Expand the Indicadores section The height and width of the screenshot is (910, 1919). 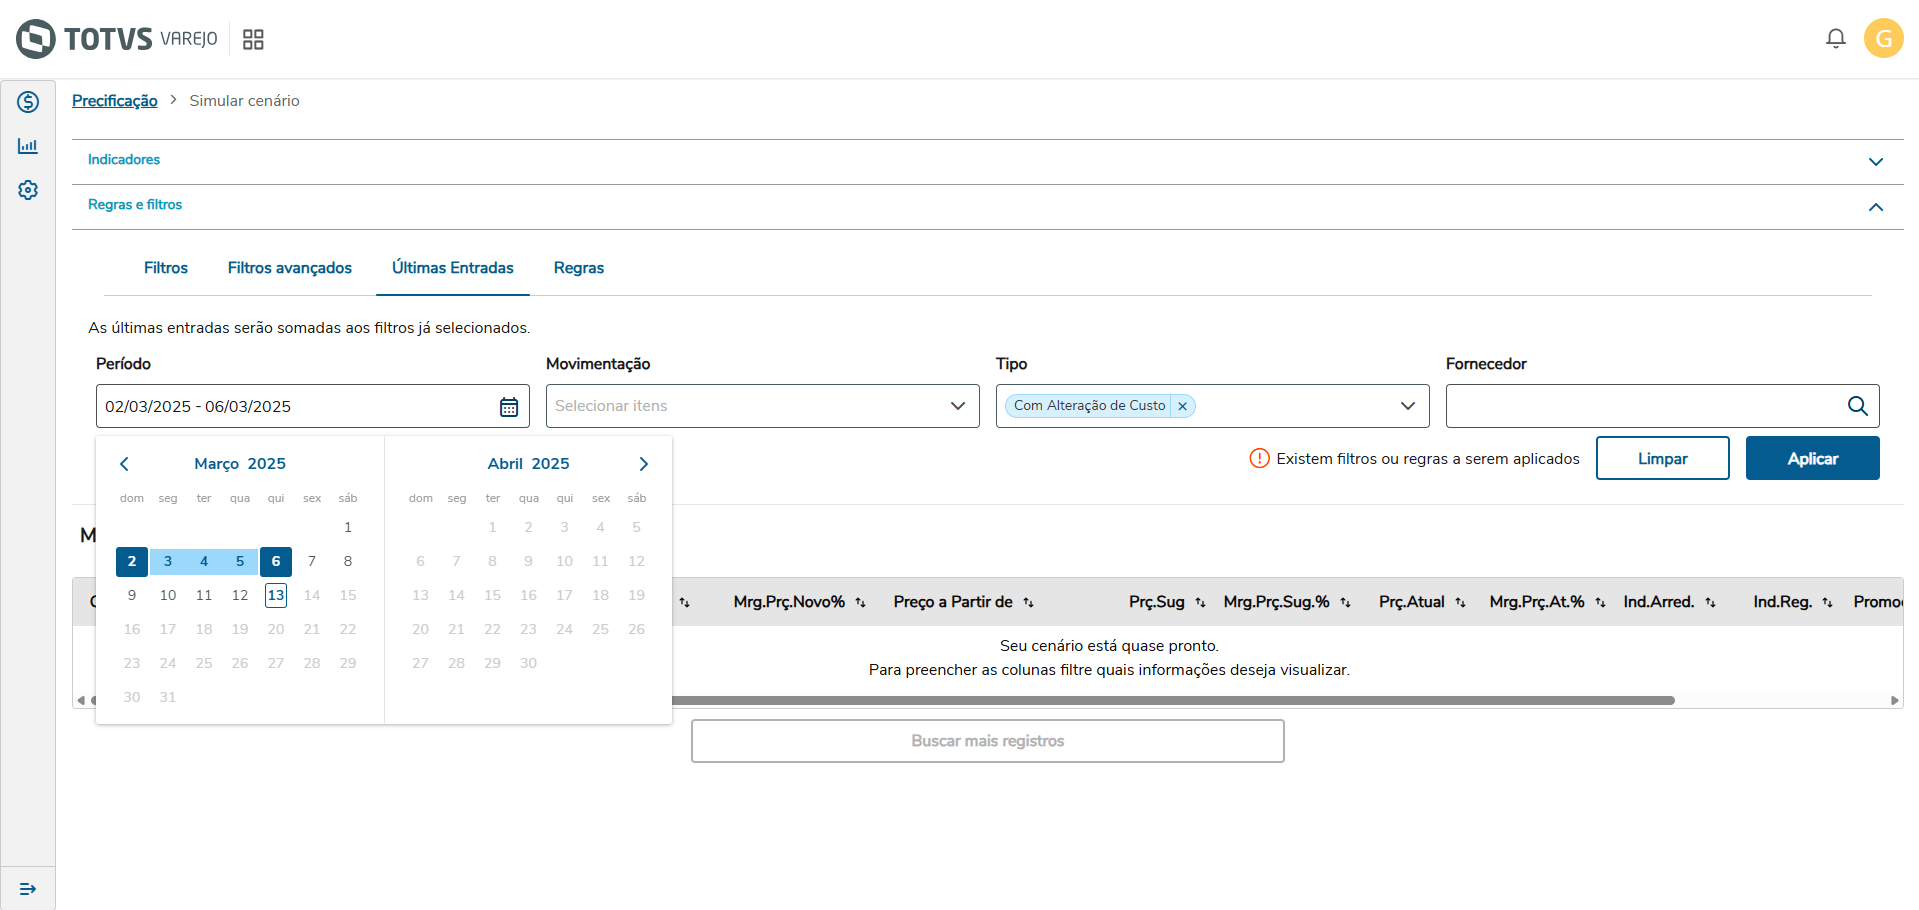[x=1875, y=162]
